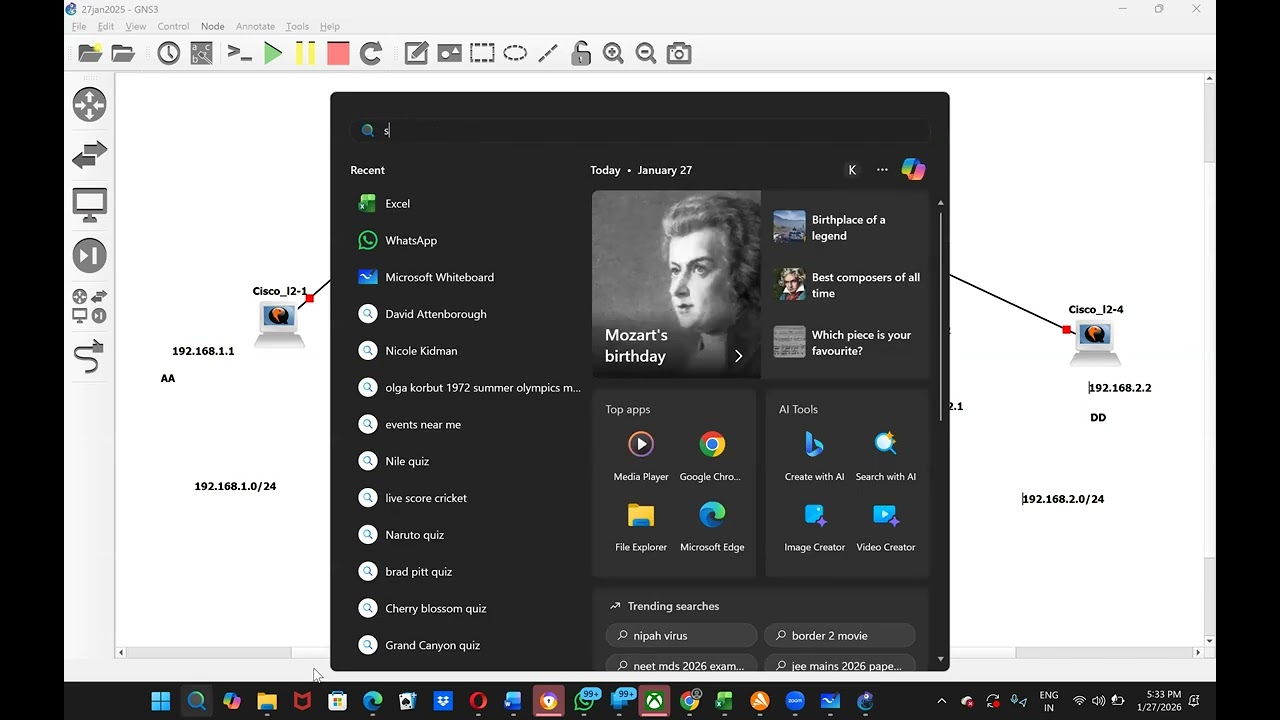This screenshot has width=1280, height=720.
Task: Open the search panel more options ellipsis
Action: click(882, 170)
